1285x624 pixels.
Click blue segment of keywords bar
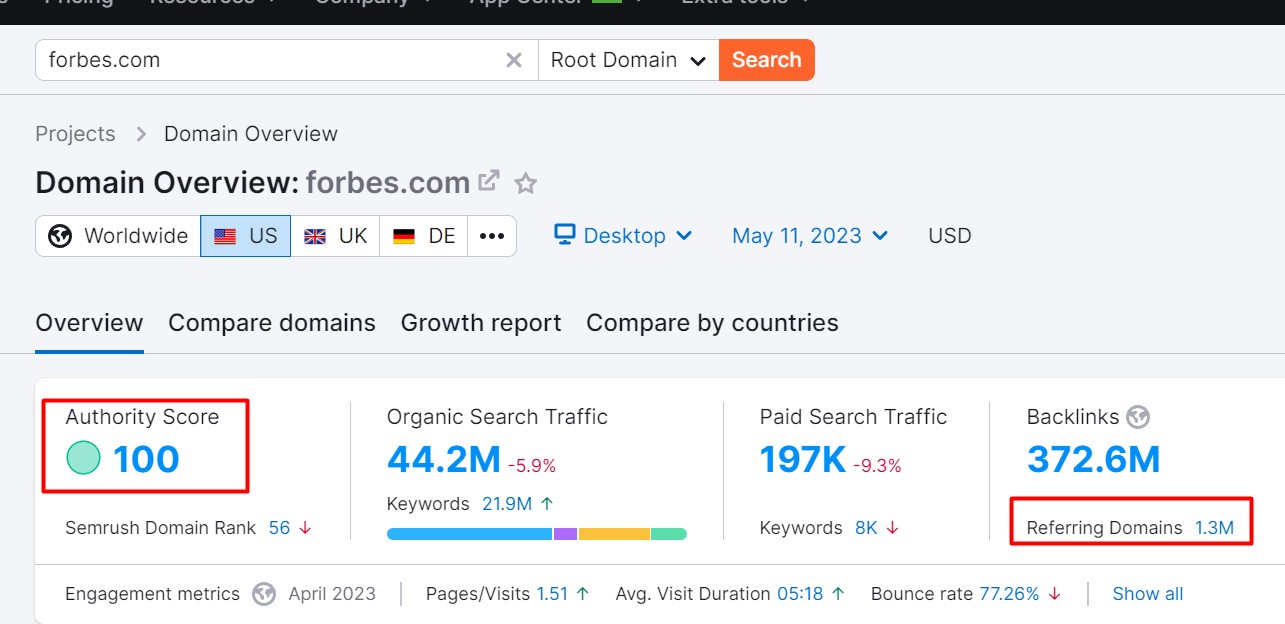(470, 534)
